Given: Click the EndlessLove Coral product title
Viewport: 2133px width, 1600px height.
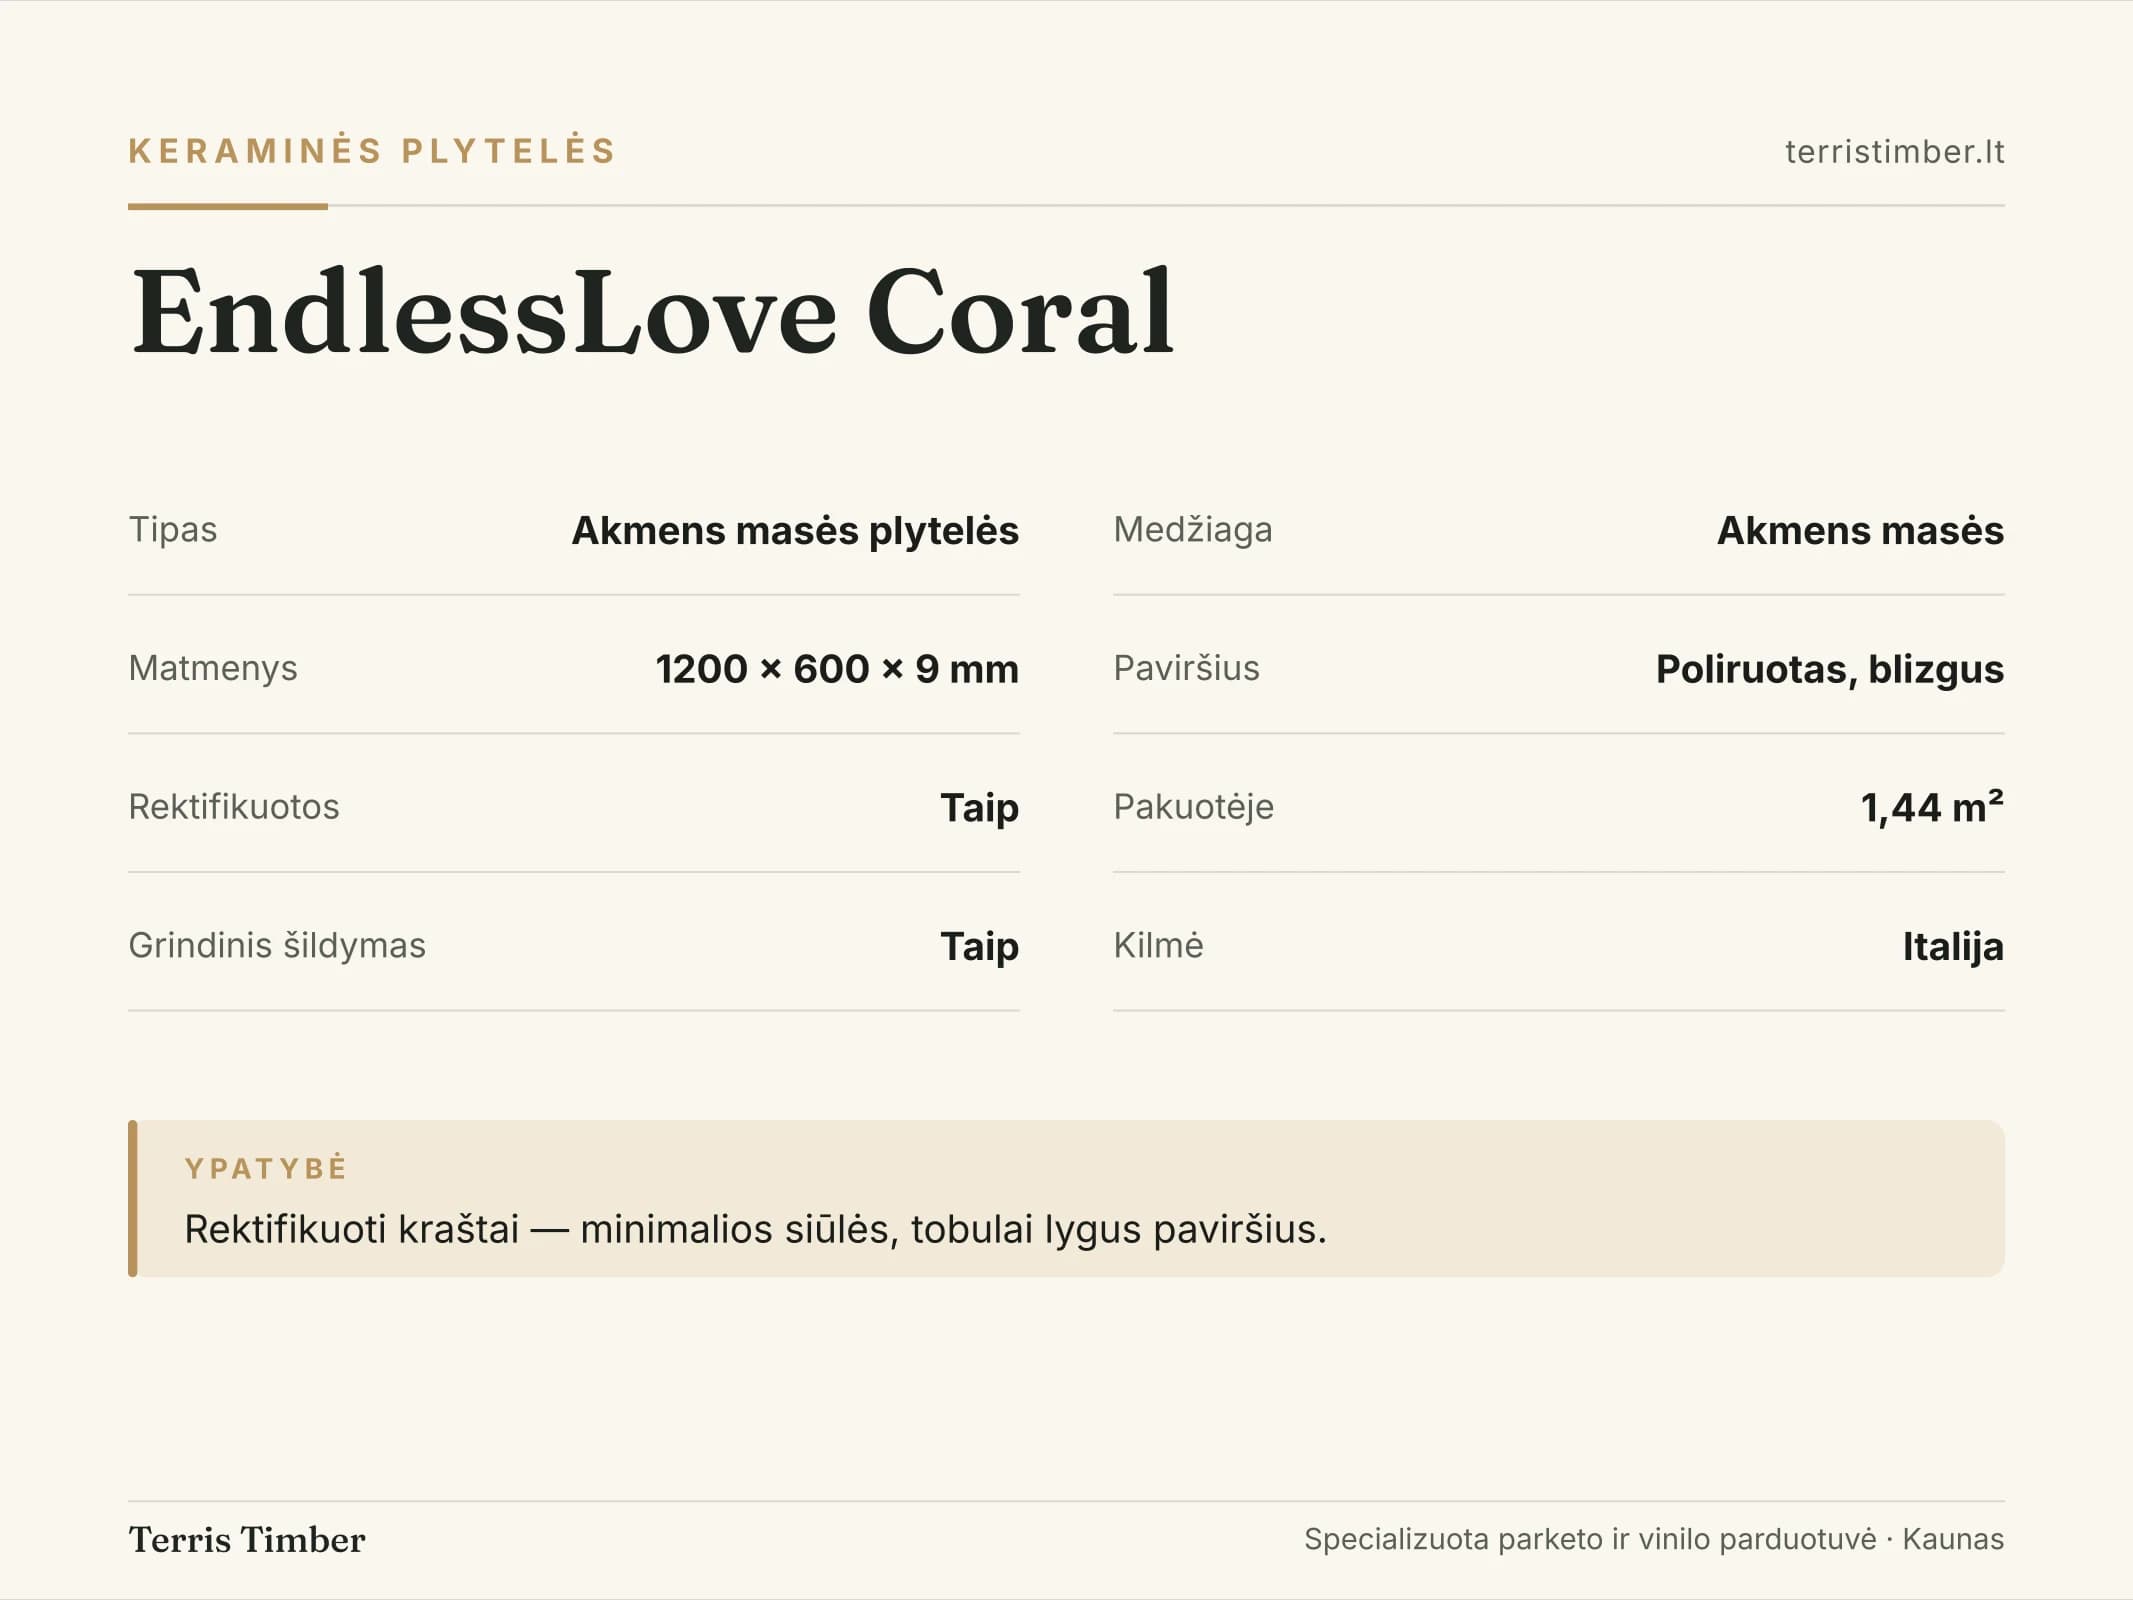Looking at the screenshot, I should pyautogui.click(x=653, y=311).
